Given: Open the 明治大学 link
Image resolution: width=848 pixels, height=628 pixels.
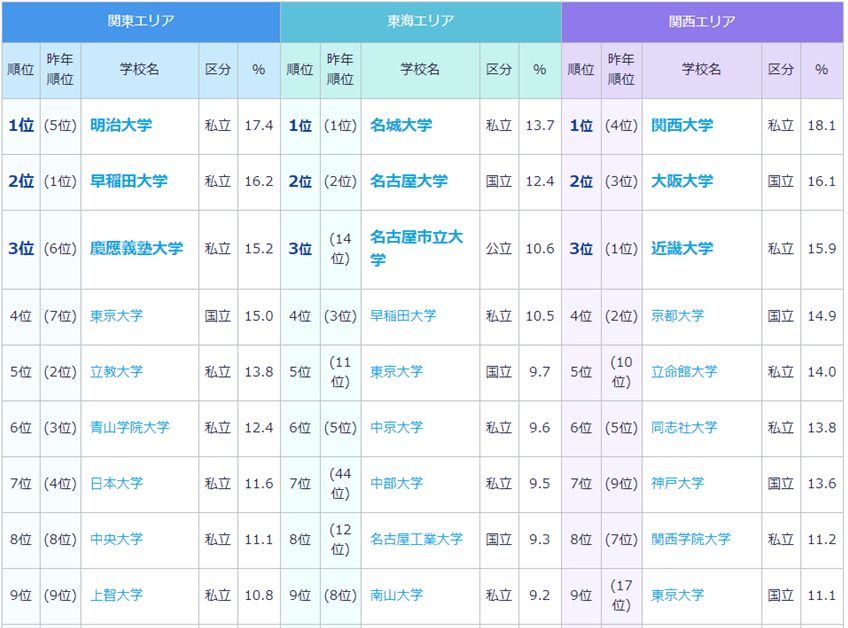Looking at the screenshot, I should point(121,125).
